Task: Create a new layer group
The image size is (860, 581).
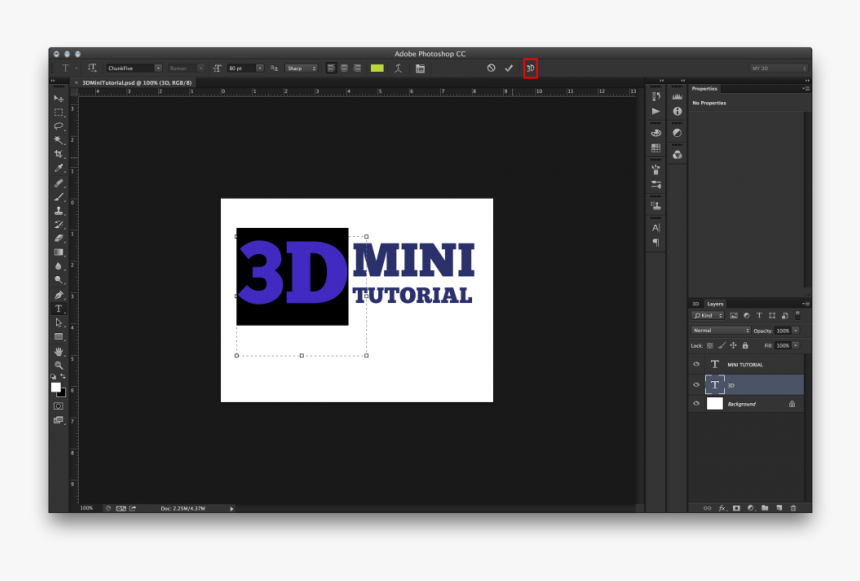Action: [765, 508]
